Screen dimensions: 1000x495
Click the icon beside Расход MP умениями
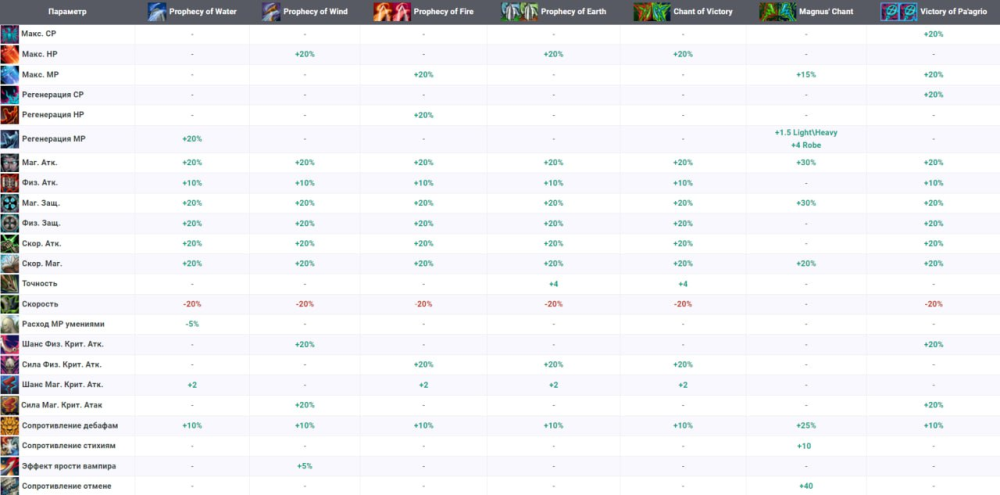pos(10,324)
